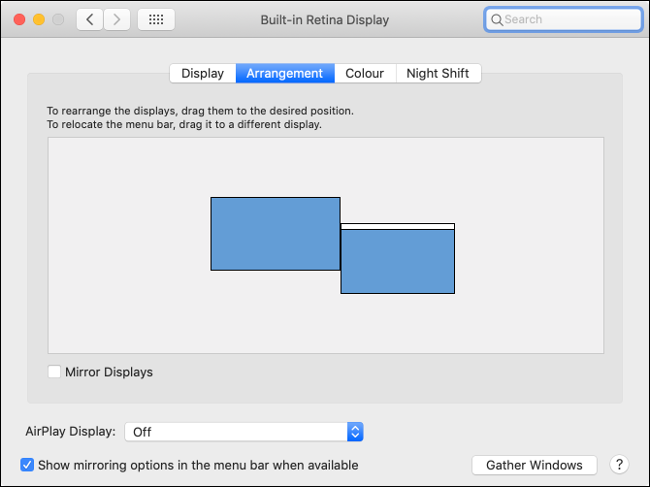Select the right display rectangle
Image resolution: width=650 pixels, height=487 pixels.
coord(397,261)
